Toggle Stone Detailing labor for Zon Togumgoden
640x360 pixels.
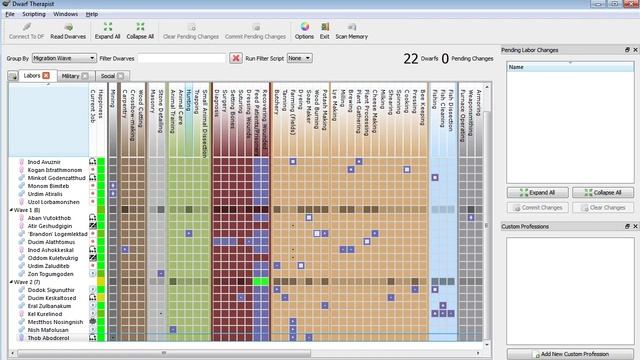pos(161,273)
